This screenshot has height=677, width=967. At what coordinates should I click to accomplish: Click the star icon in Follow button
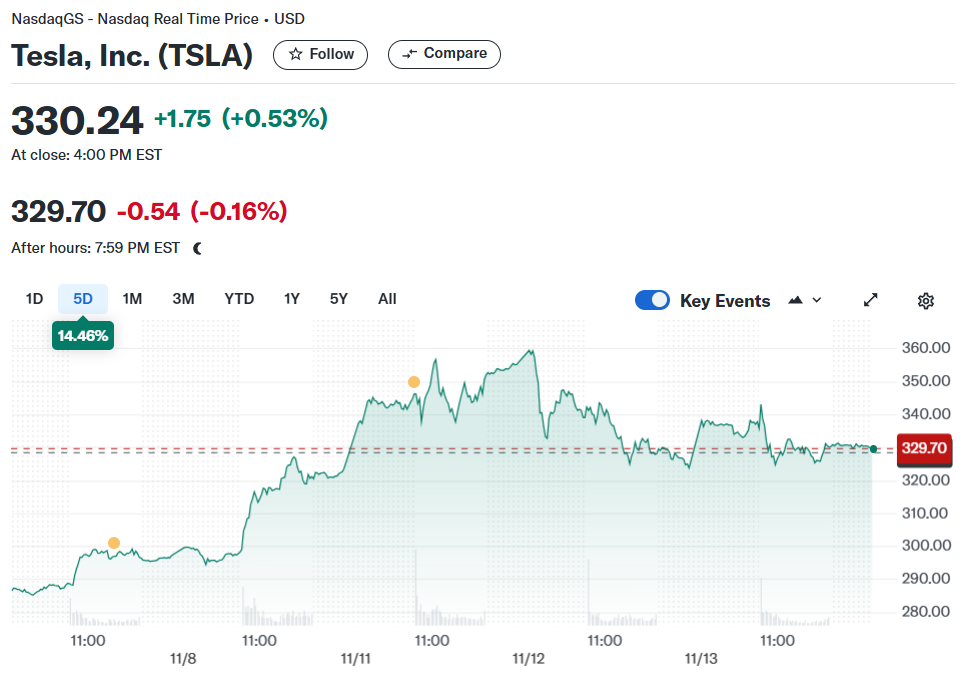295,54
